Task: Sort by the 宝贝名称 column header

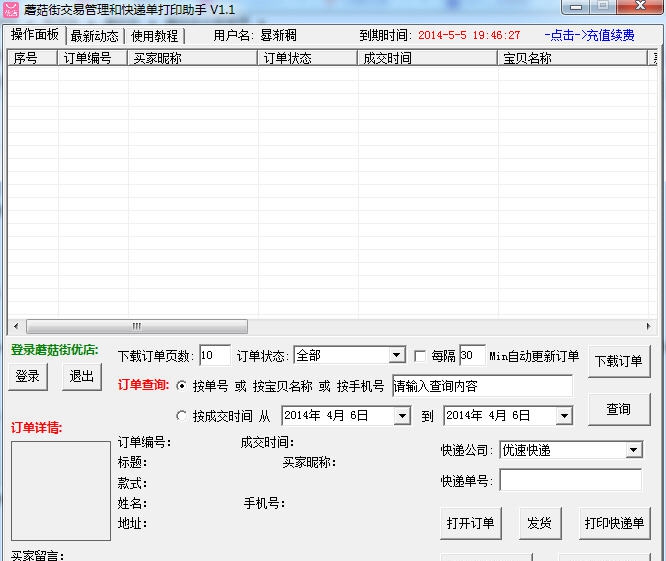Action: click(x=573, y=58)
